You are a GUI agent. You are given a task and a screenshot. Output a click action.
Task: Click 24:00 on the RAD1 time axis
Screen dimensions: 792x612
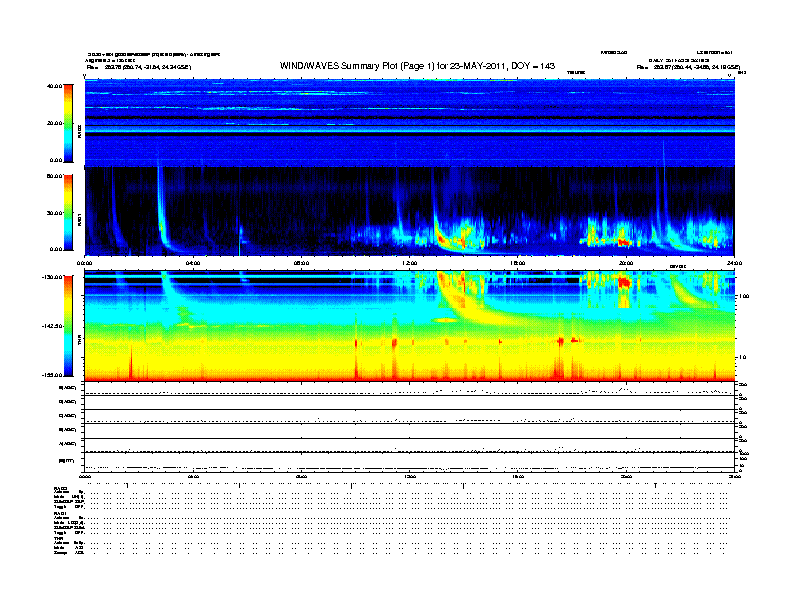click(x=734, y=263)
